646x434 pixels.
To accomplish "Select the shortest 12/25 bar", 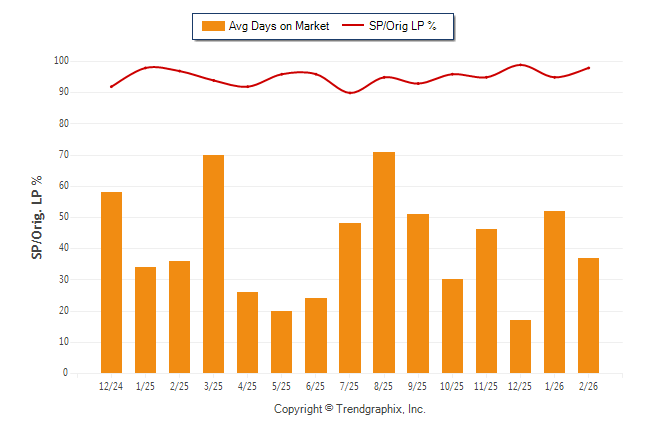I will point(520,346).
